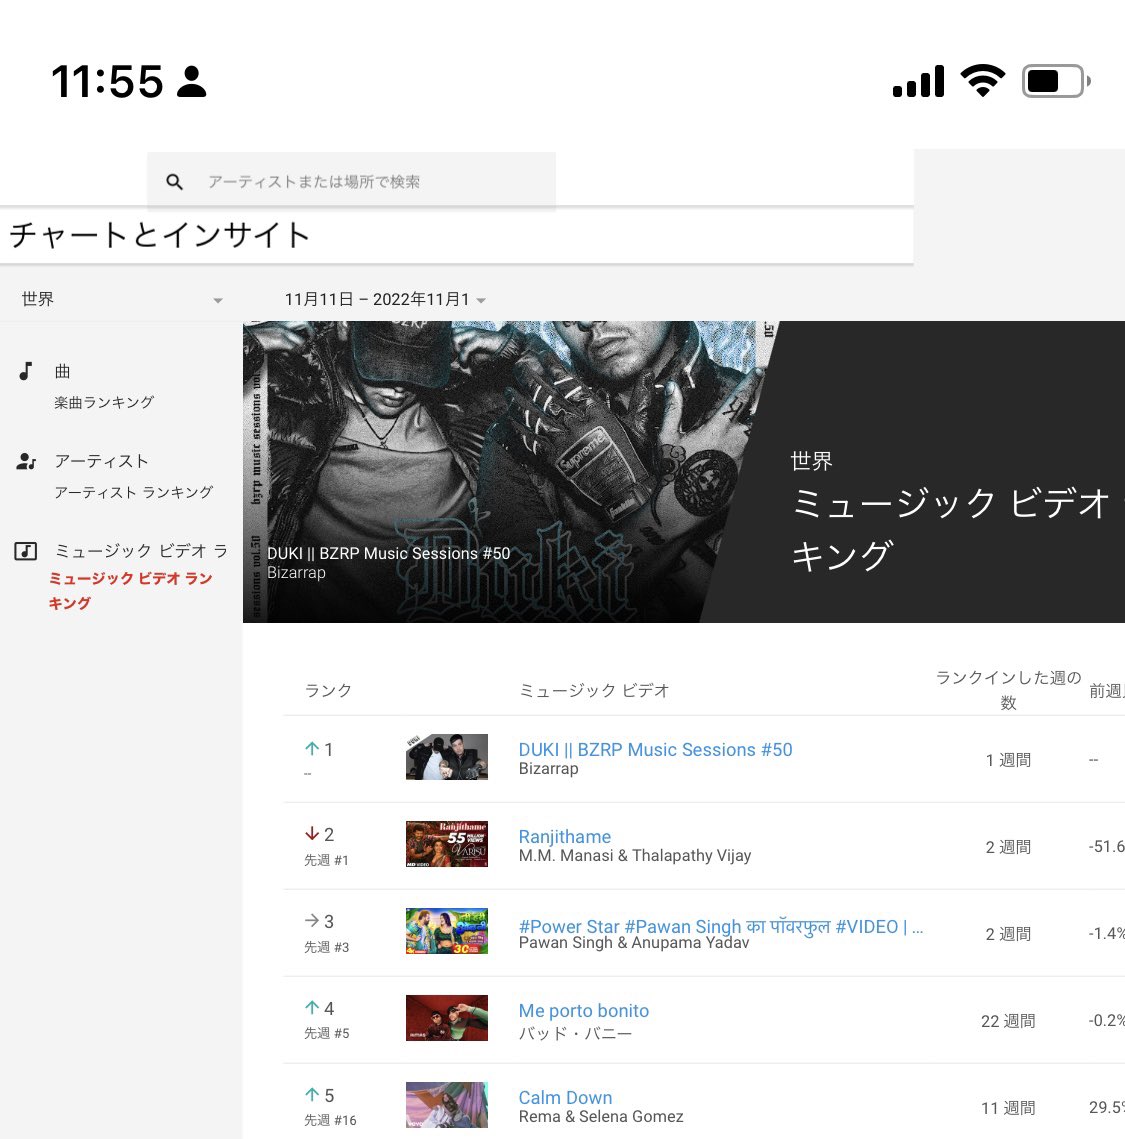The height and width of the screenshot is (1139, 1125).
Task: Click the ランク column header
Action: [x=328, y=690]
